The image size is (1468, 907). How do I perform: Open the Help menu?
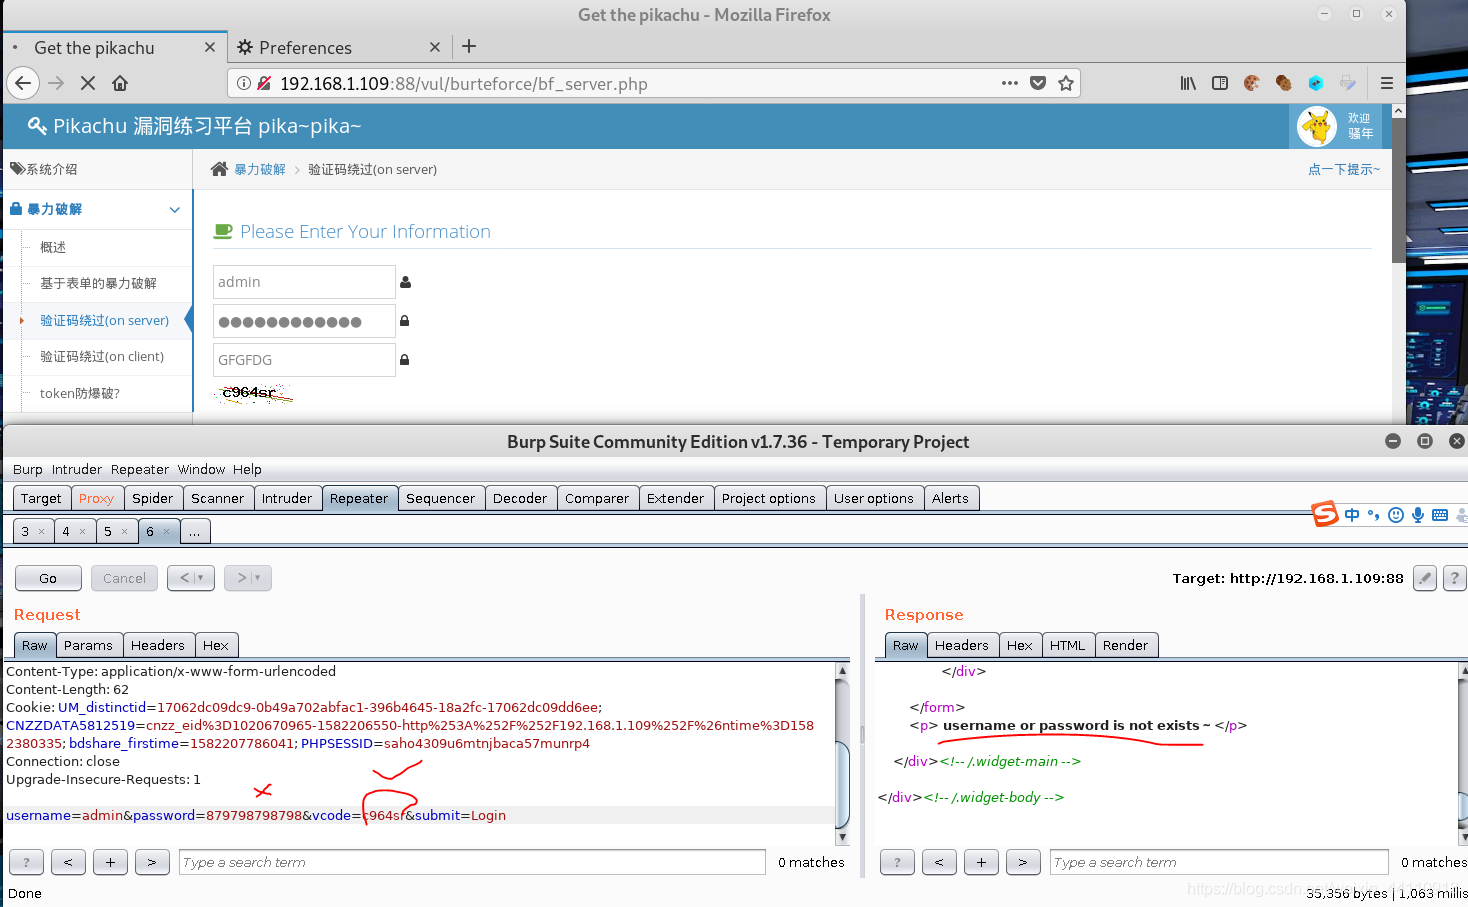[247, 469]
